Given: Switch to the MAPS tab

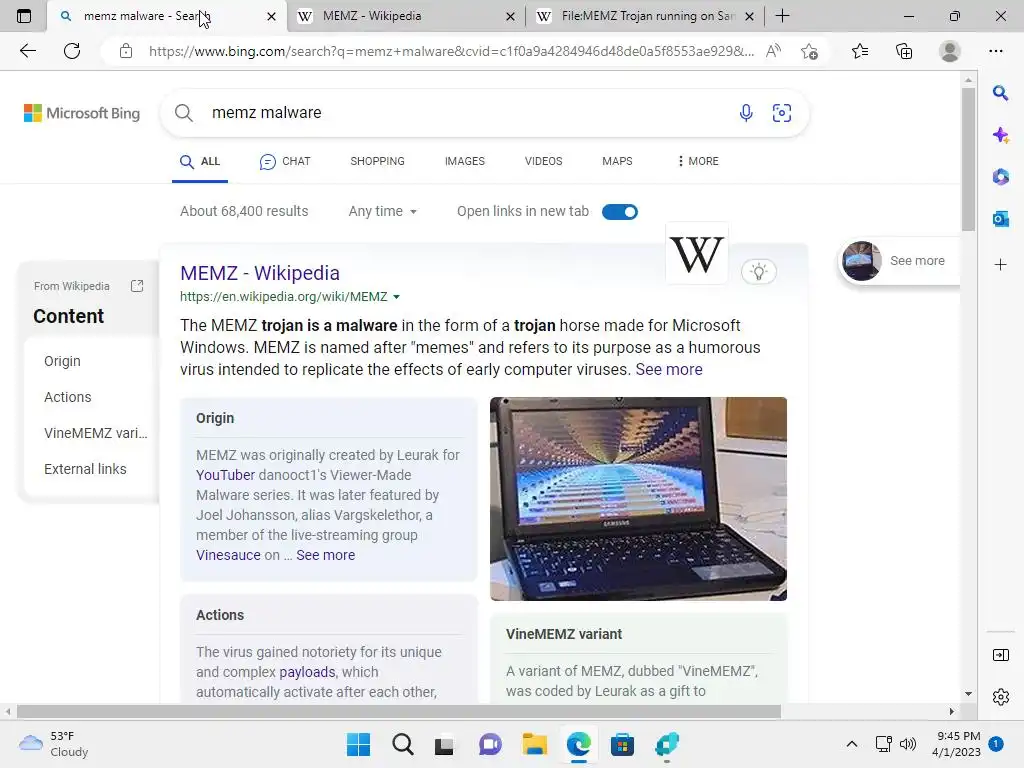Looking at the screenshot, I should 617,161.
